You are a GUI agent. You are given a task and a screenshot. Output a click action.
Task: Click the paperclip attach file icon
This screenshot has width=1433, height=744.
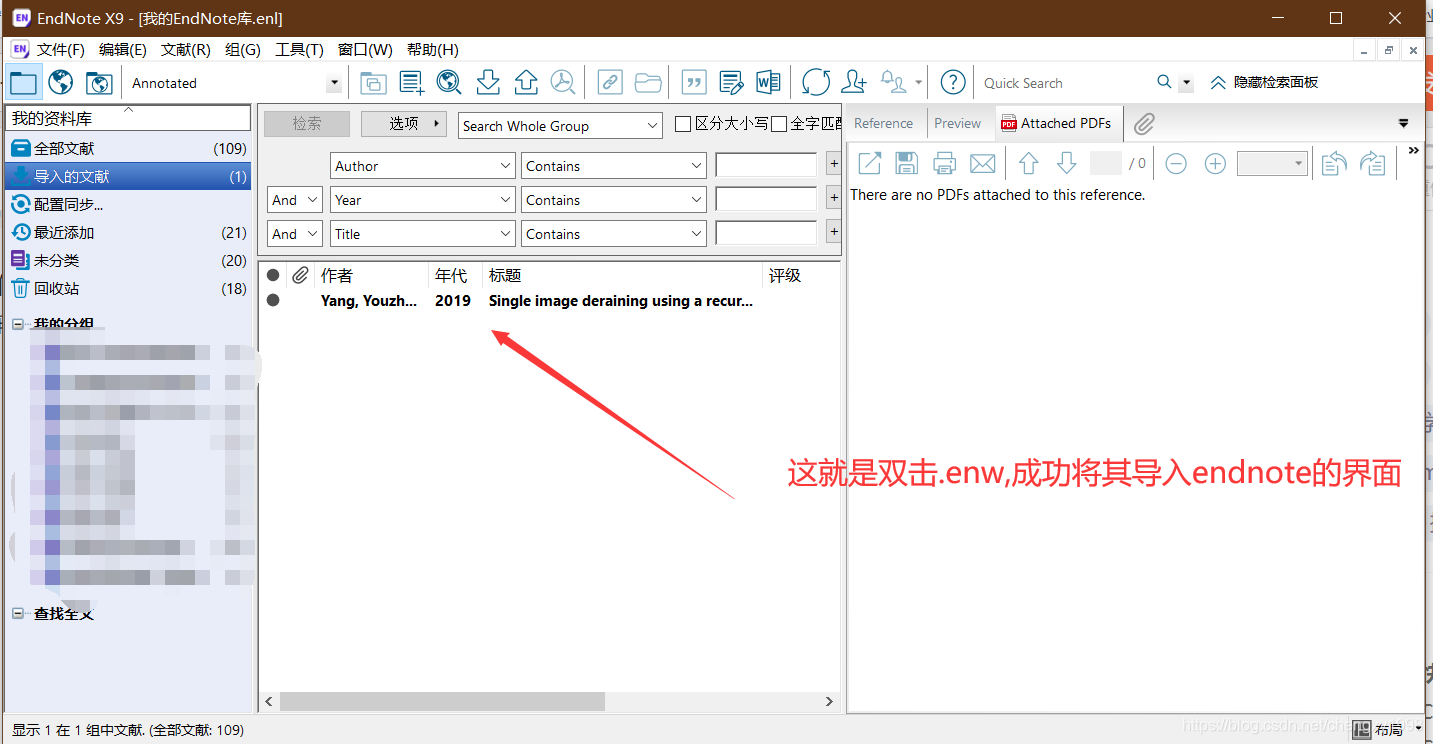tap(1144, 123)
